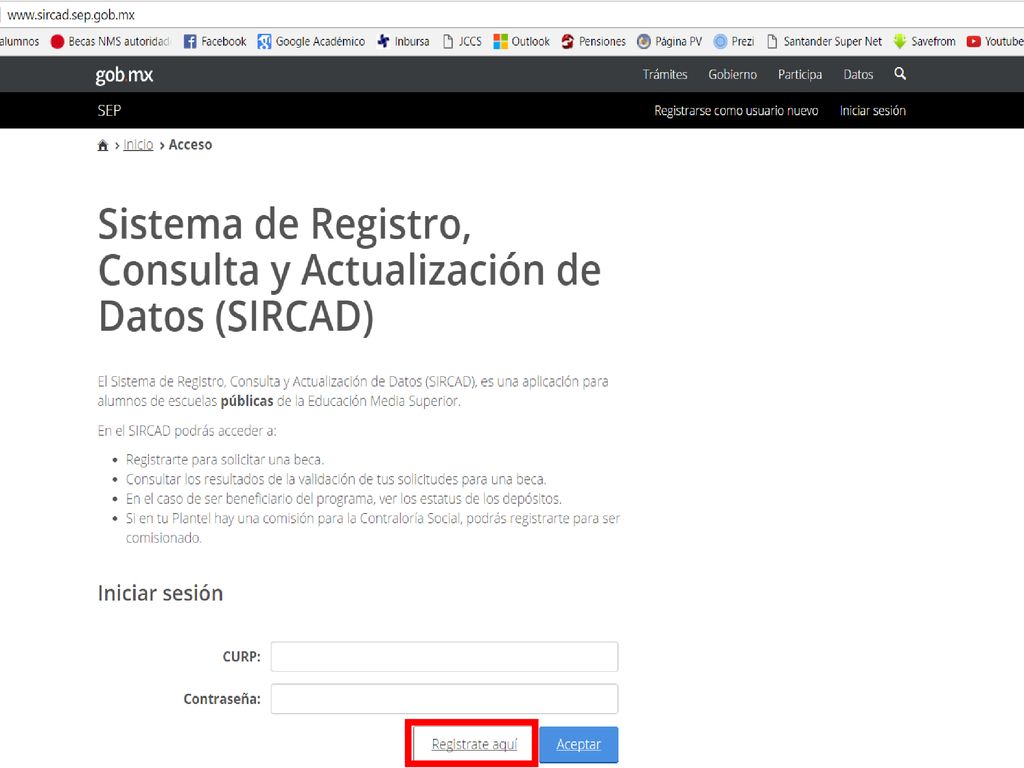Open the Becas NMS autoridad bookmark
The height and width of the screenshot is (768, 1024).
(x=110, y=42)
